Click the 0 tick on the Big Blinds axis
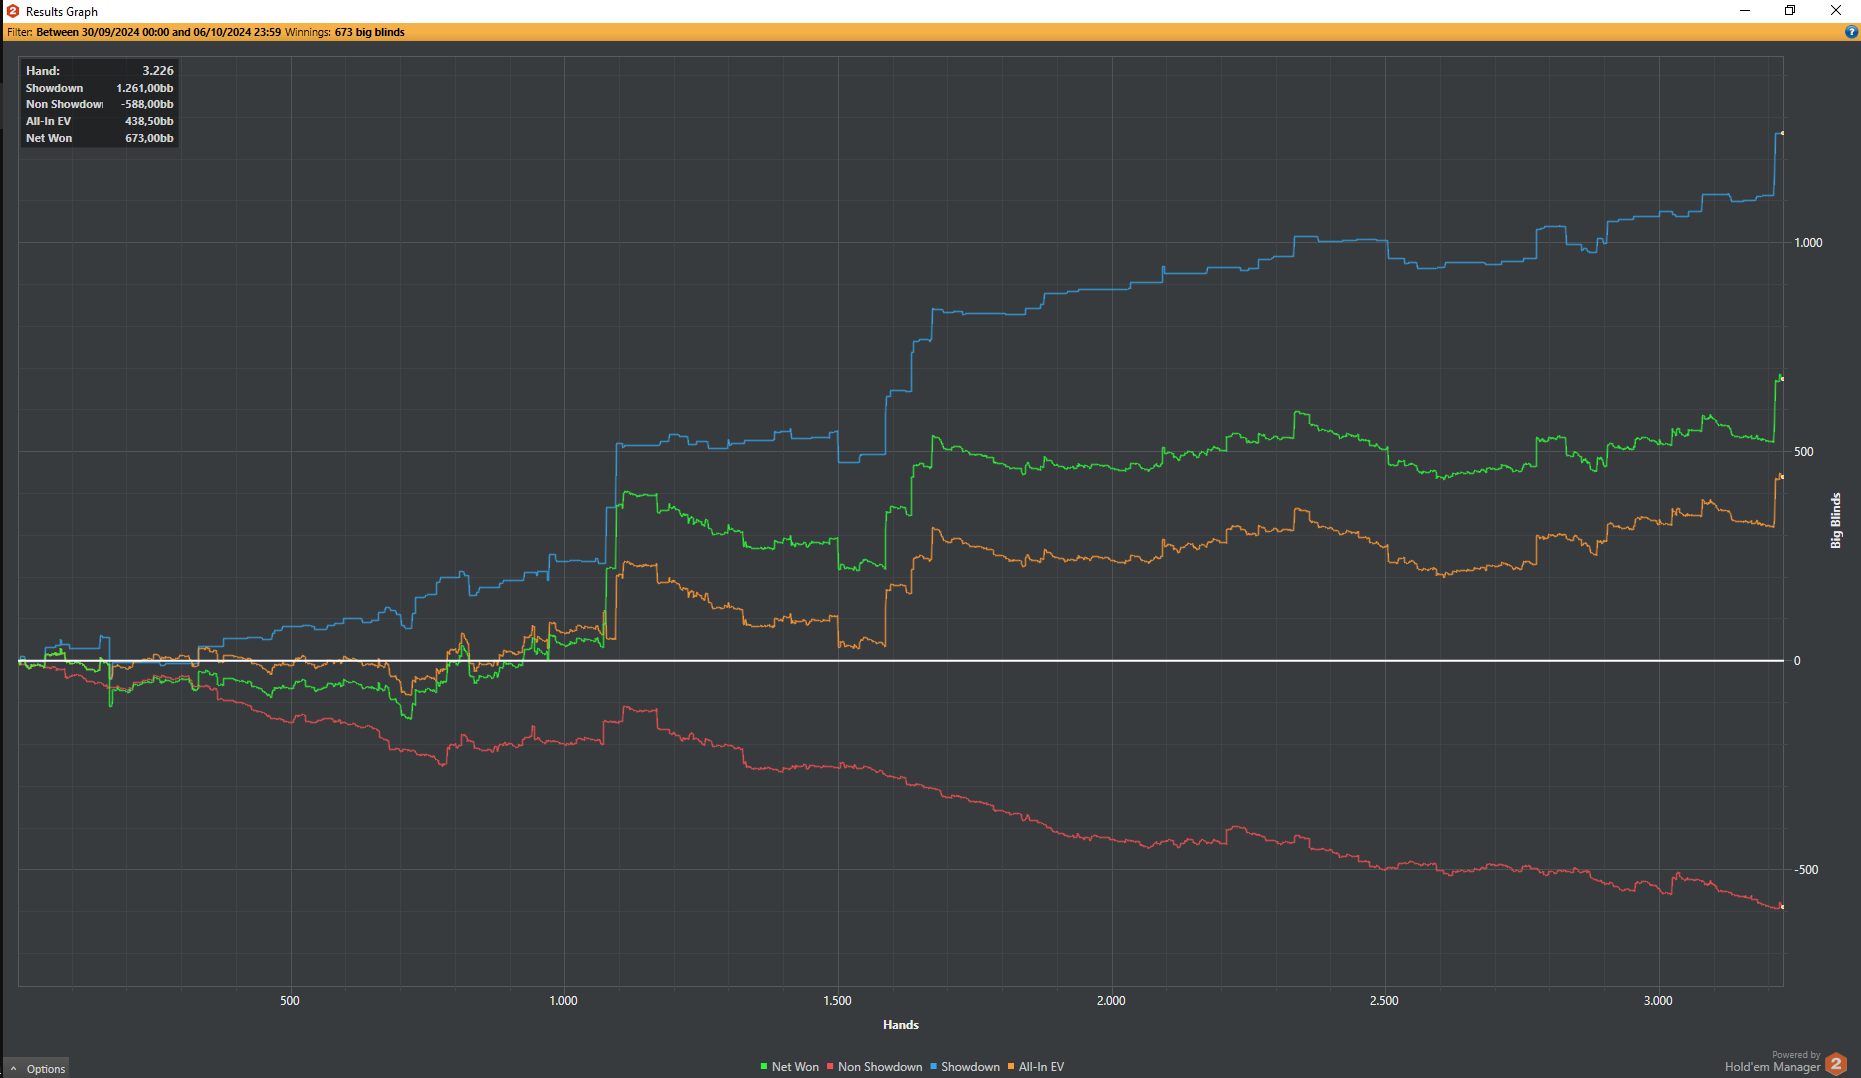This screenshot has width=1861, height=1078. click(1797, 661)
